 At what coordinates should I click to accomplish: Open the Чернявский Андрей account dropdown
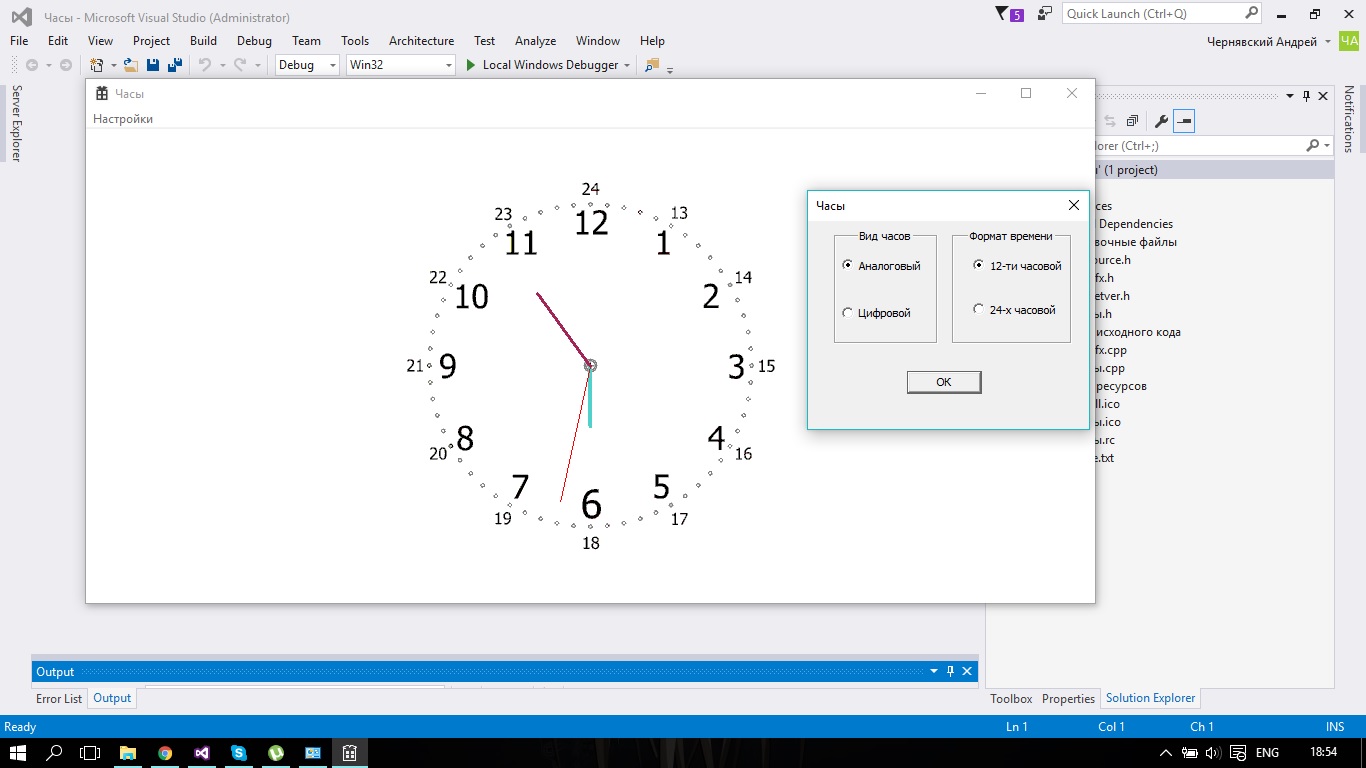pyautogui.click(x=1270, y=41)
